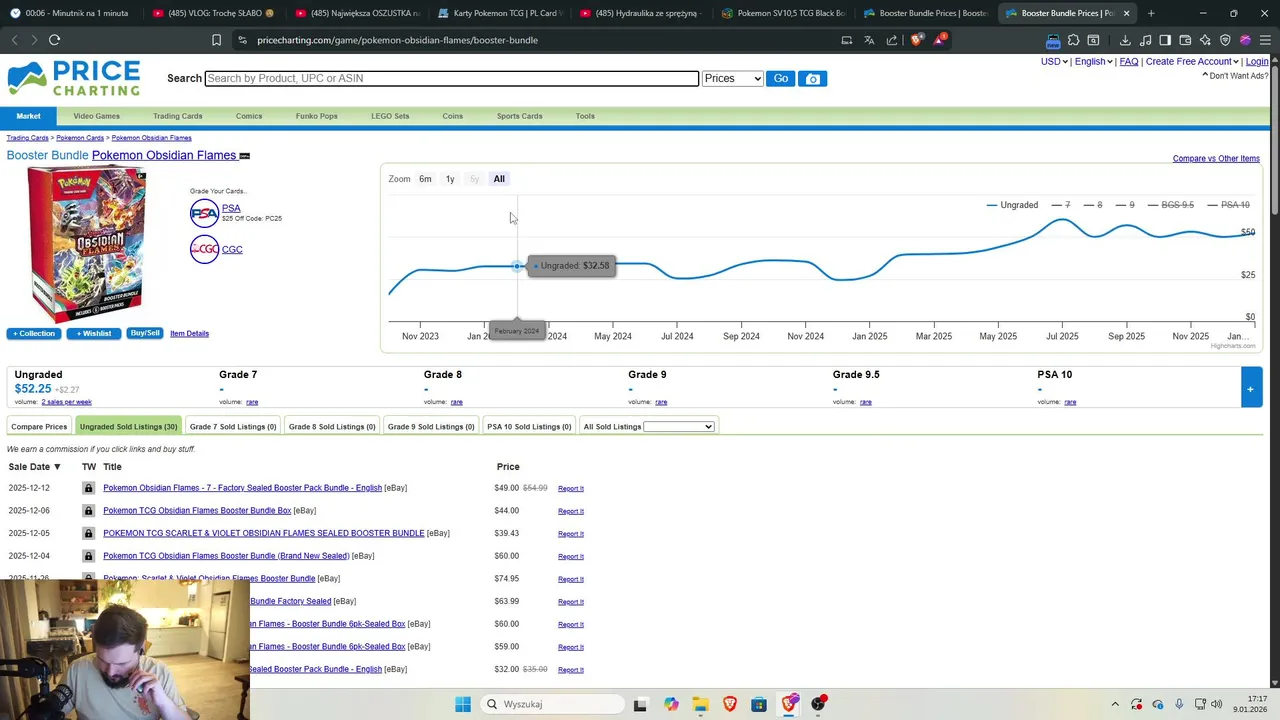Switch to Compare Prices tab
The height and width of the screenshot is (720, 1280).
tap(39, 427)
